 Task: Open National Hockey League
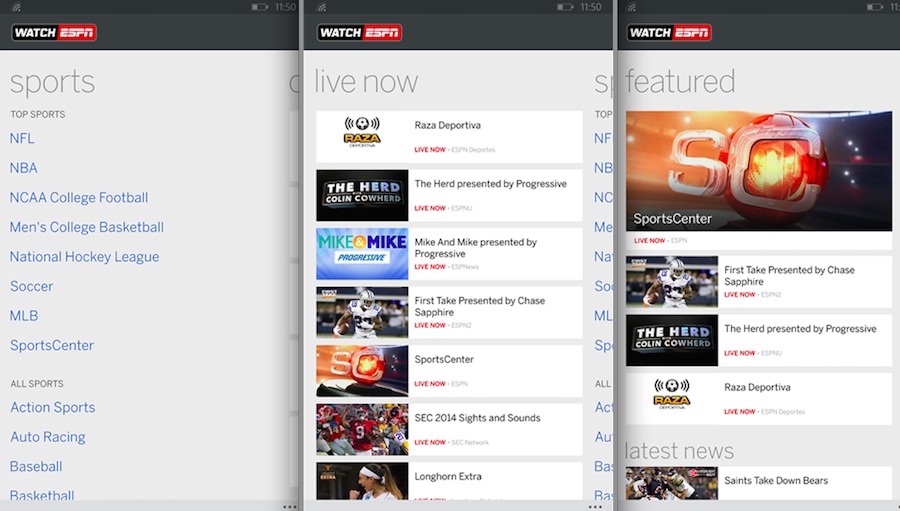click(x=84, y=257)
